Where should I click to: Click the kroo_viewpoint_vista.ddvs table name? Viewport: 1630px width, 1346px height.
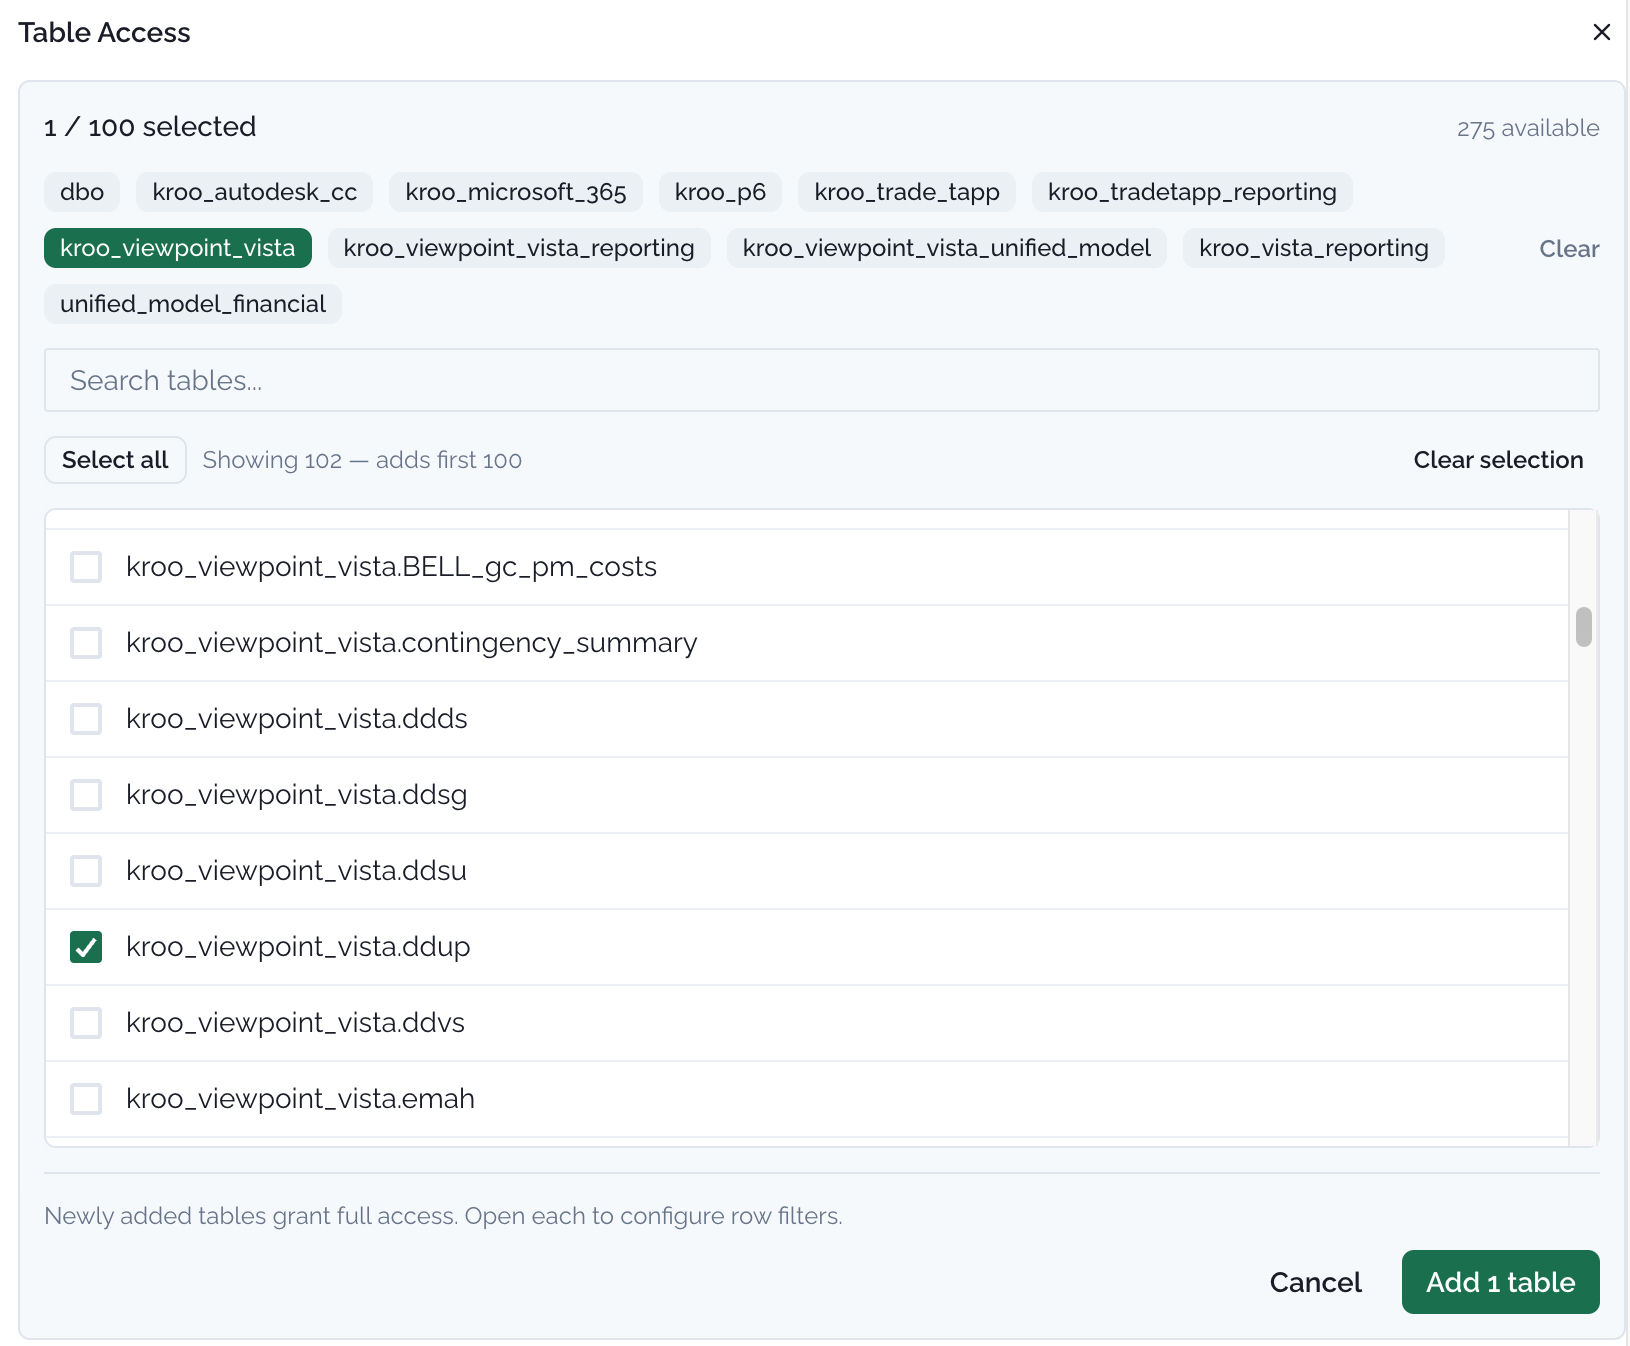coord(295,1023)
